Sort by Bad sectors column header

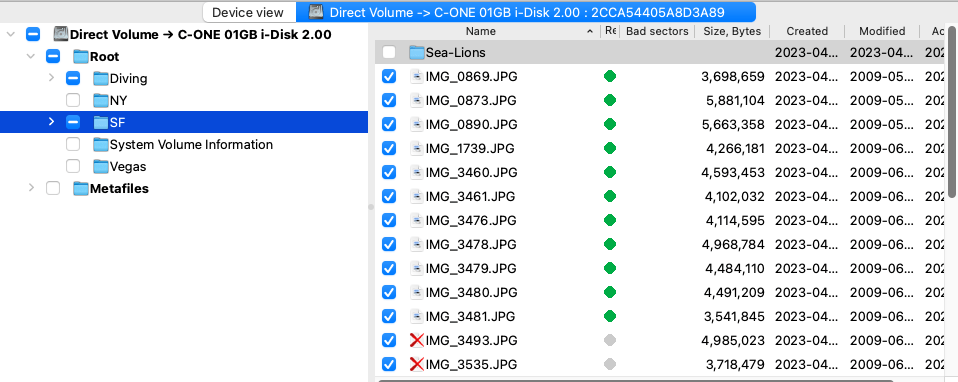(x=657, y=31)
